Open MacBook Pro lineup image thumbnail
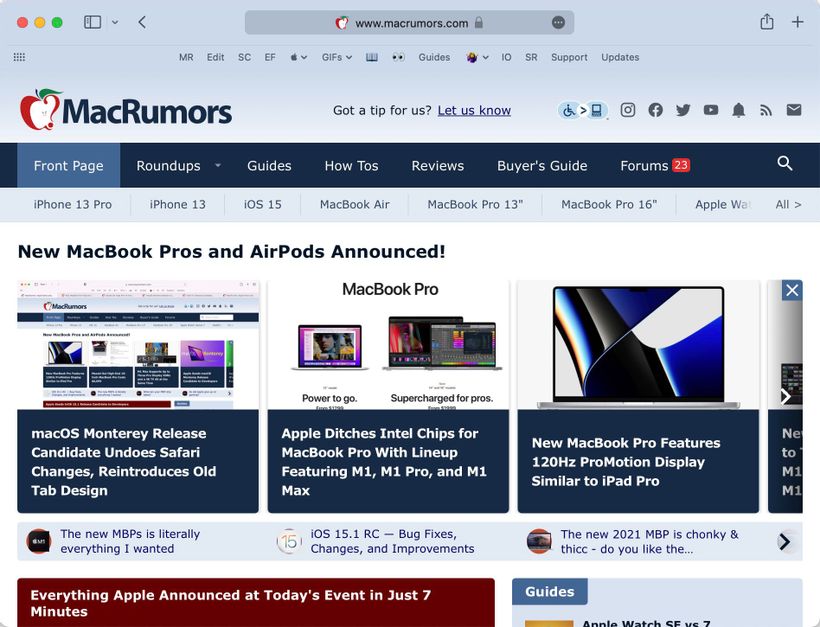The height and width of the screenshot is (627, 820). (388, 345)
